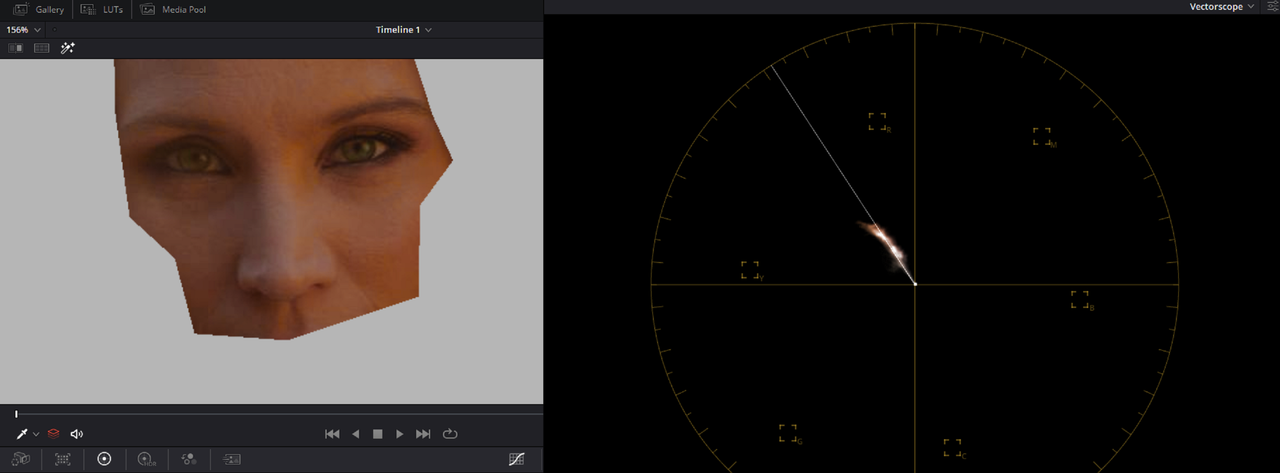The width and height of the screenshot is (1280, 473).
Task: Click the yellow Y target on vectorscope
Action: 751,270
